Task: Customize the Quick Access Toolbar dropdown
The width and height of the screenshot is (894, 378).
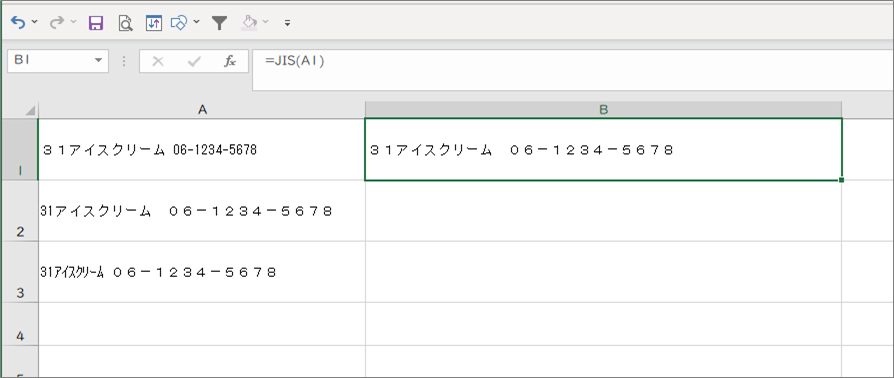Action: pyautogui.click(x=287, y=23)
